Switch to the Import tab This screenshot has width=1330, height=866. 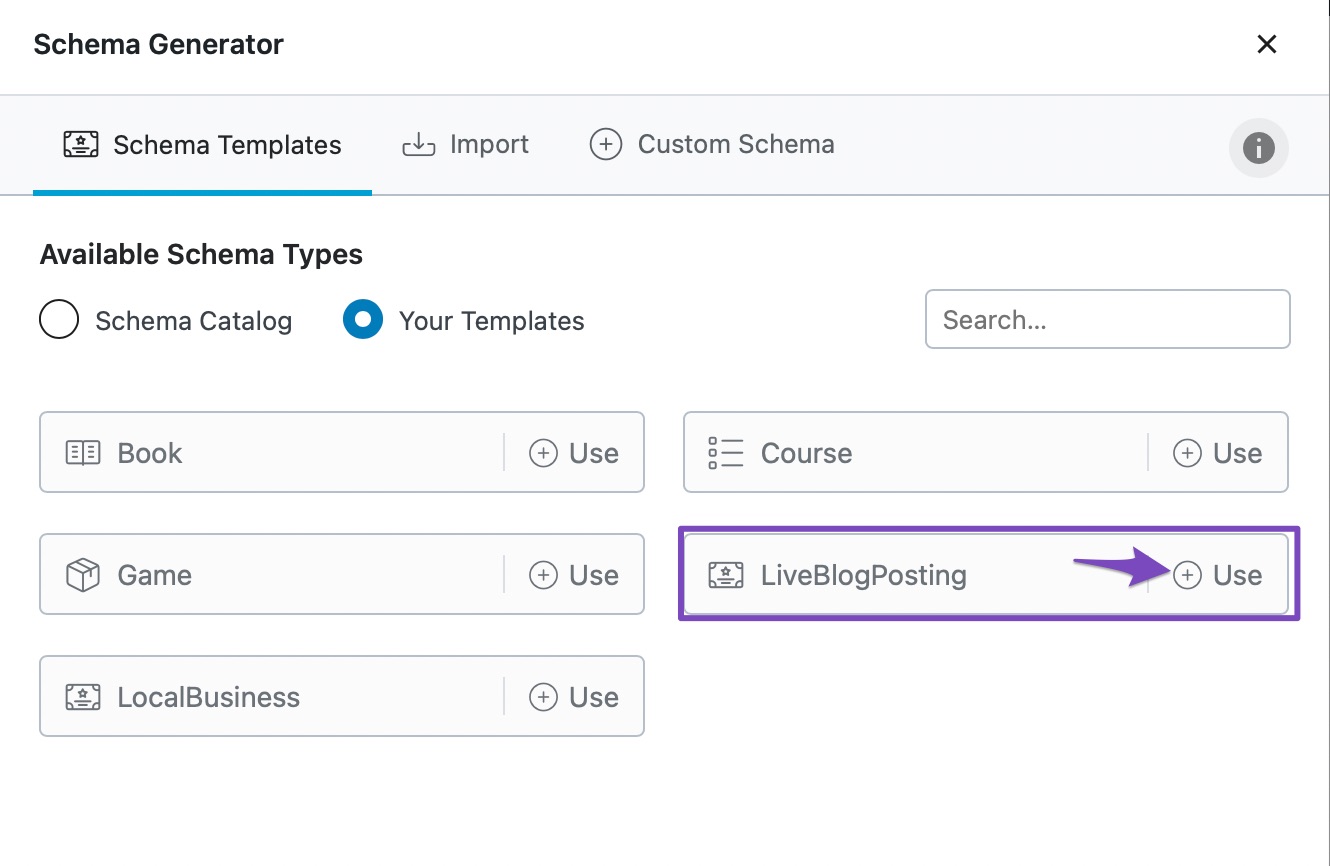click(465, 145)
